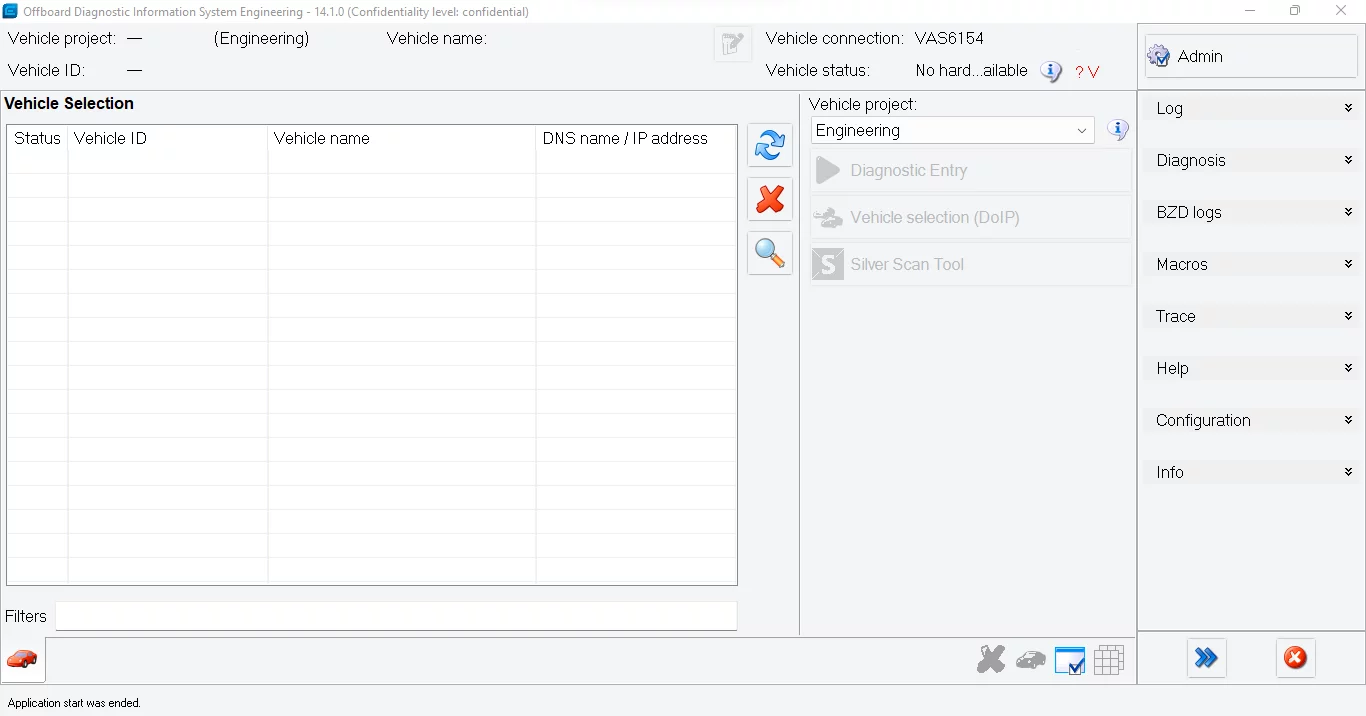Click the info bubble next to Vehicle status
This screenshot has width=1366, height=716.
coord(1051,71)
